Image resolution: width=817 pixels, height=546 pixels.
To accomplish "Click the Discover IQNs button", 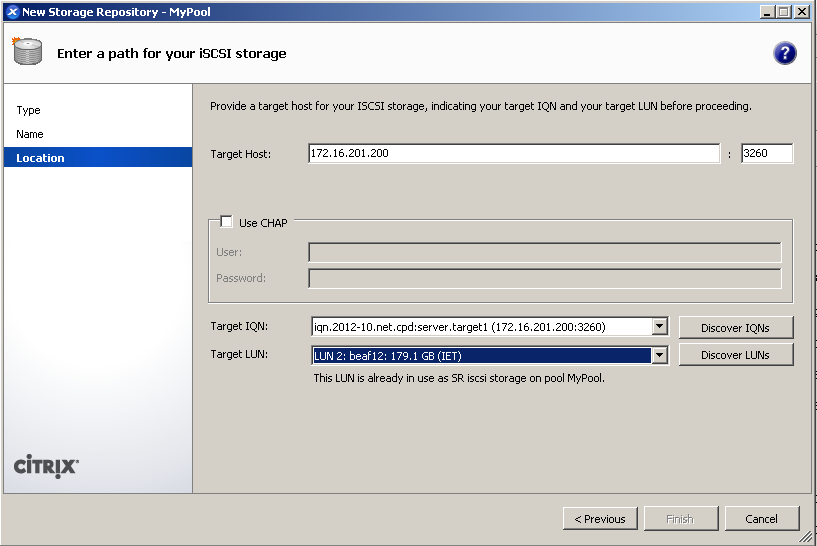I will tap(736, 328).
